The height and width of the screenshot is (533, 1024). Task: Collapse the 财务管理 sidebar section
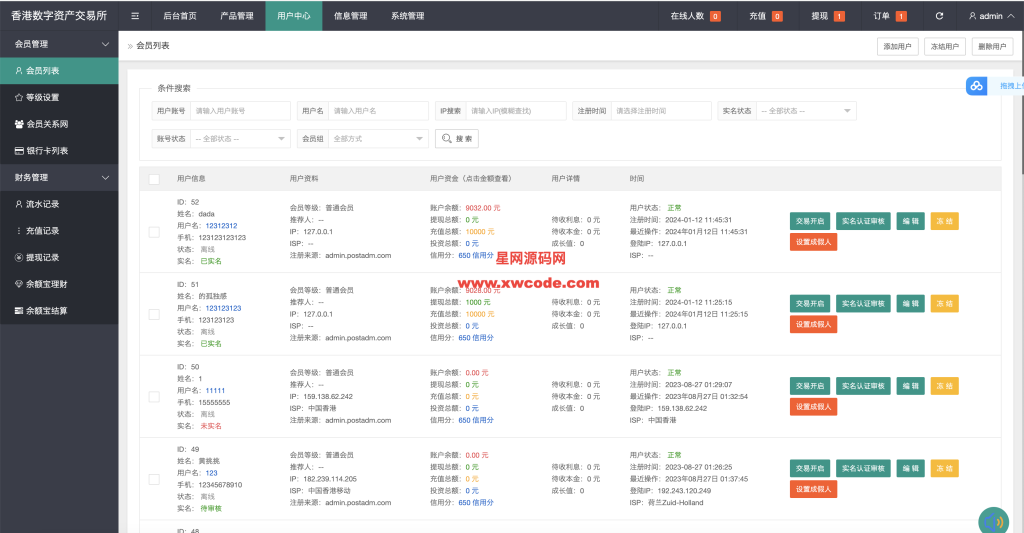pyautogui.click(x=106, y=178)
